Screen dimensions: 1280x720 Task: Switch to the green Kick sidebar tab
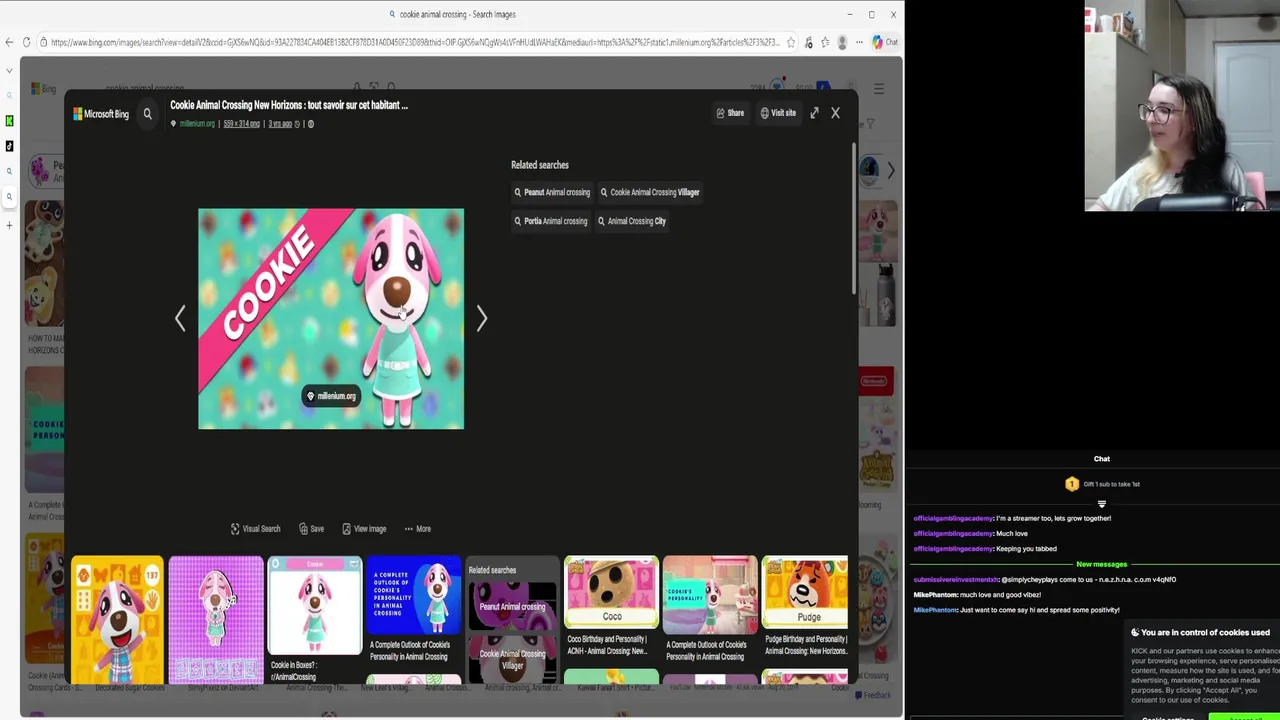pos(9,121)
